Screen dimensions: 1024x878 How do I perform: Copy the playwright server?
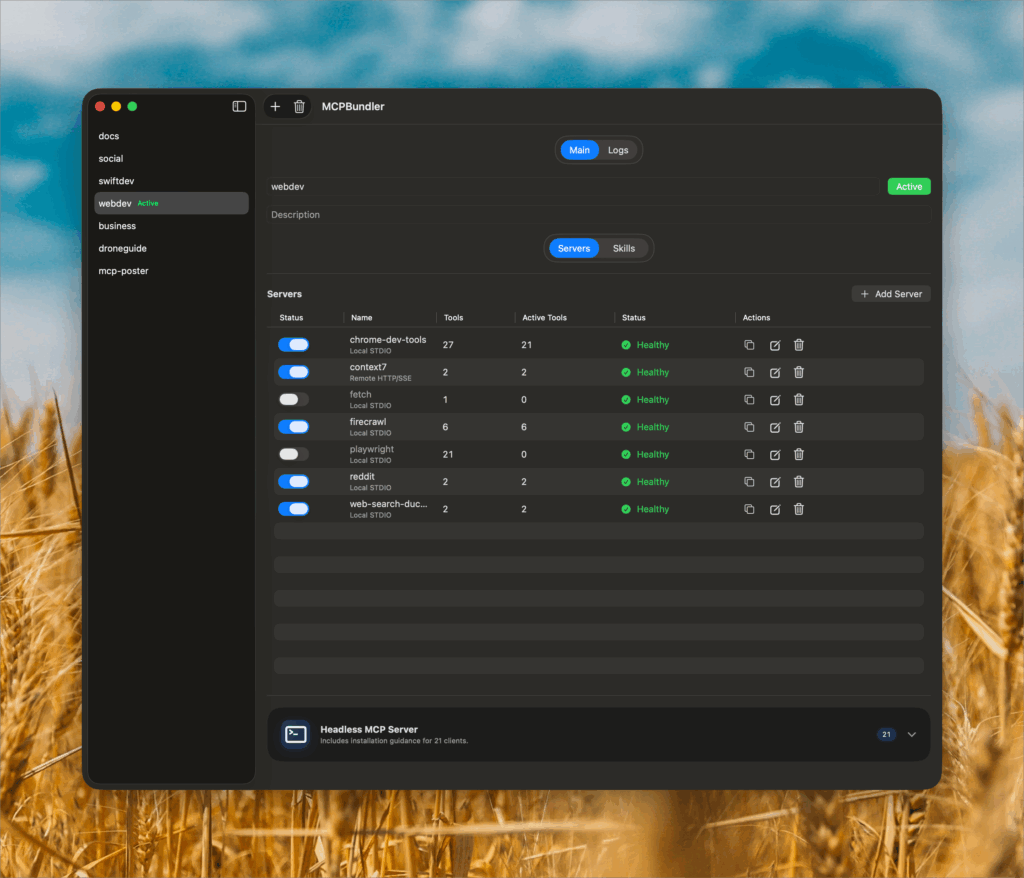pos(749,455)
